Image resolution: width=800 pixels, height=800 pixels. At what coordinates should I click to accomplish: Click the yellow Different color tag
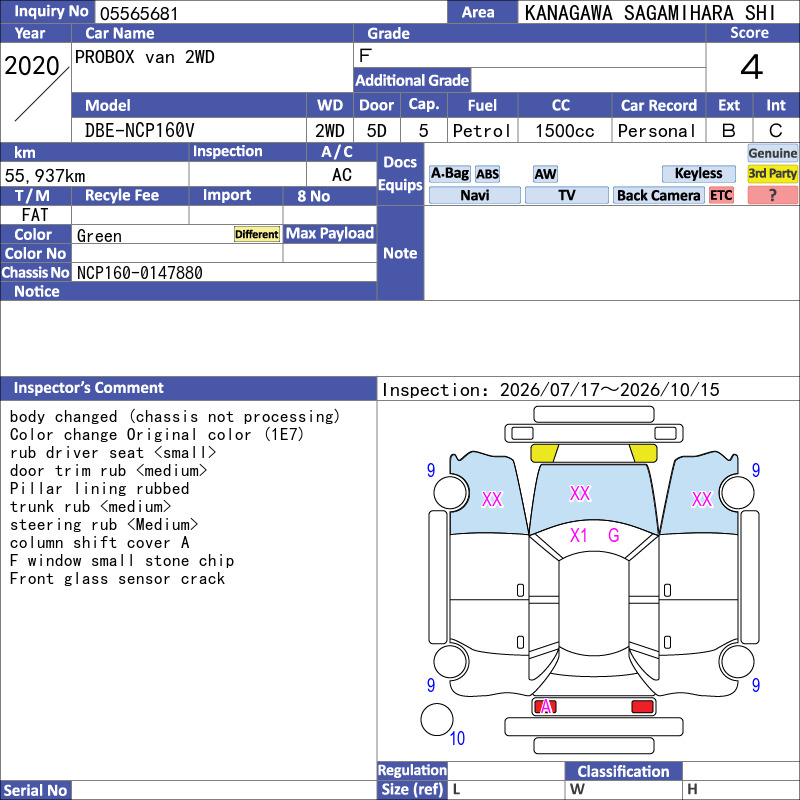pyautogui.click(x=257, y=234)
